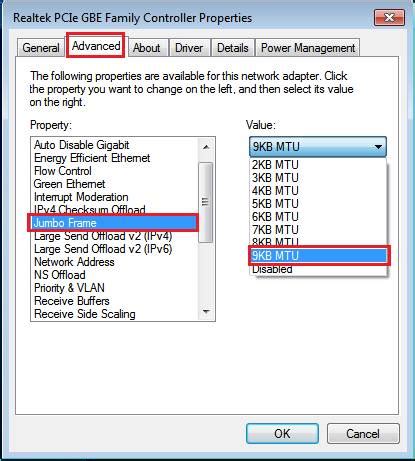Screen dimensions: 415x461
Task: Select NS Offload property
Action: click(115, 275)
